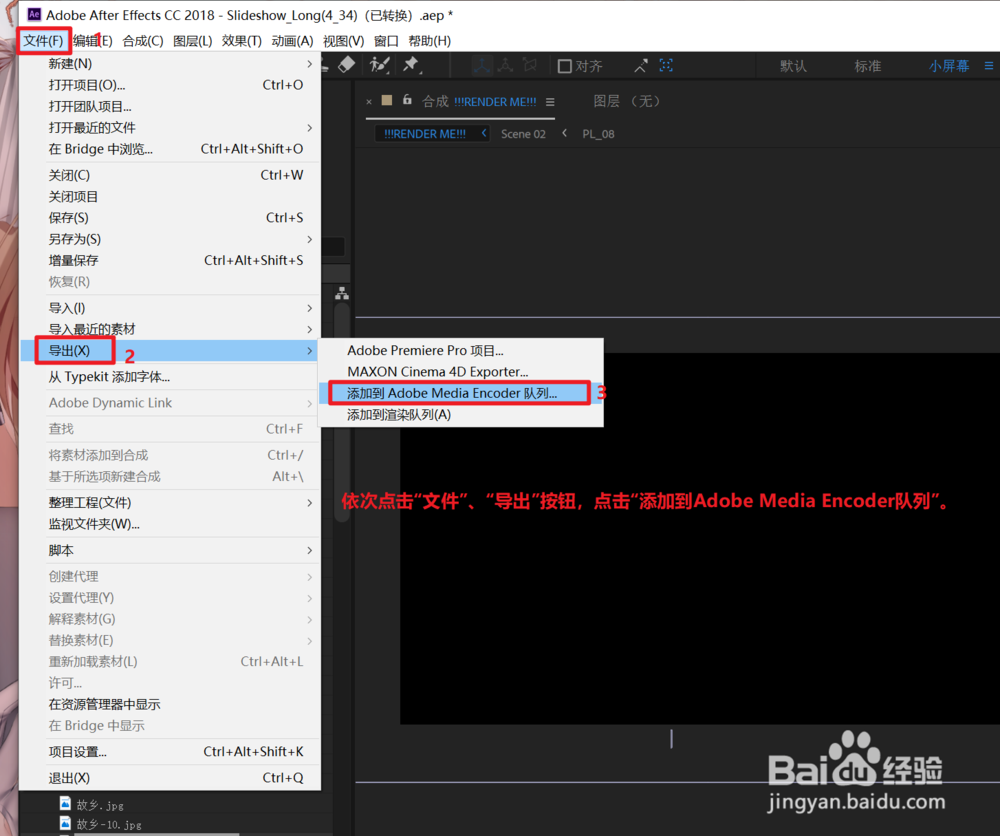Open the 合成(C) menu

pyautogui.click(x=143, y=41)
